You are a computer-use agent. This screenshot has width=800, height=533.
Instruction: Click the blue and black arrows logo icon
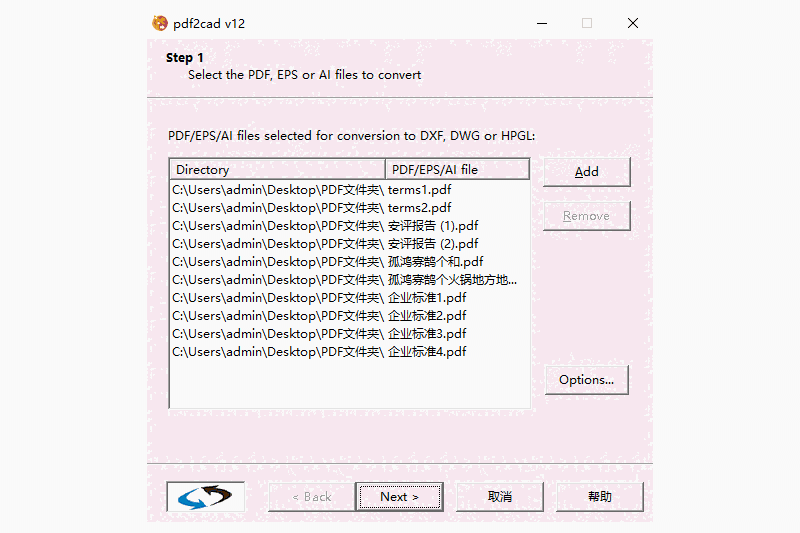click(205, 496)
